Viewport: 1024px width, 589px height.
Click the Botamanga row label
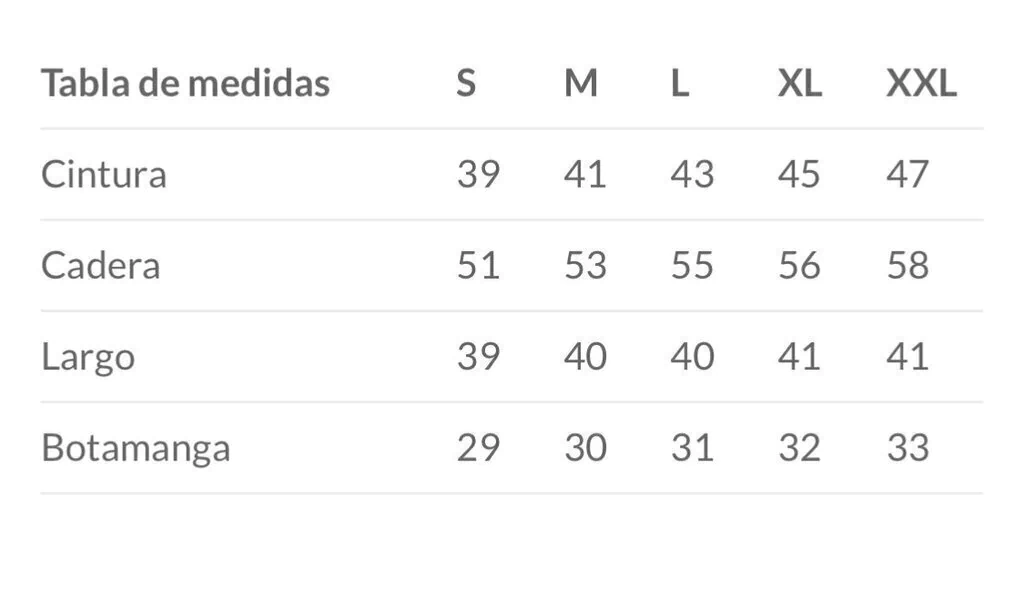[x=136, y=449]
